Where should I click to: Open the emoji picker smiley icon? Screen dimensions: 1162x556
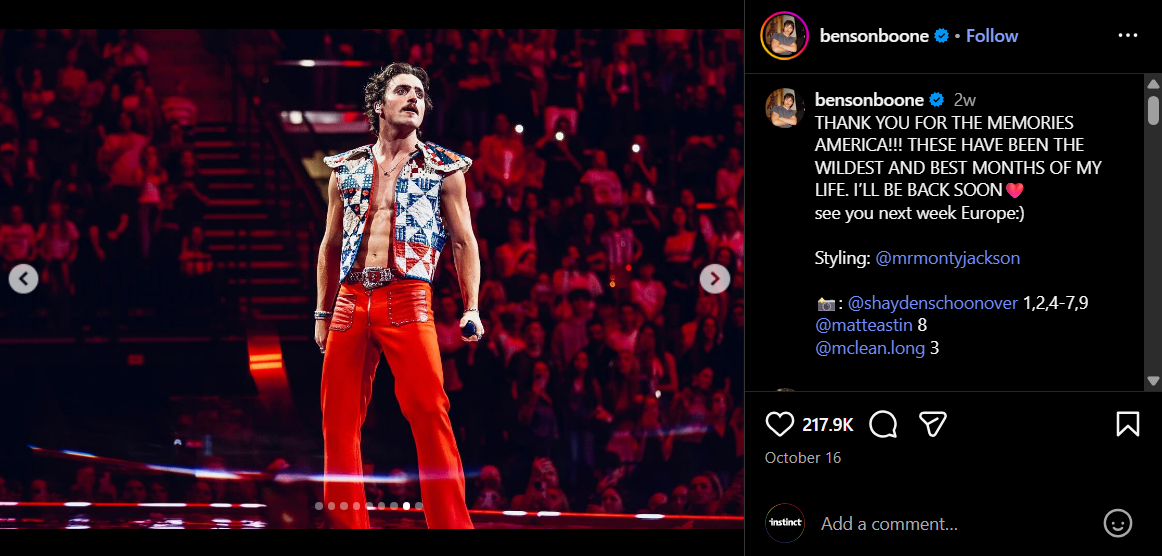[x=1117, y=523]
